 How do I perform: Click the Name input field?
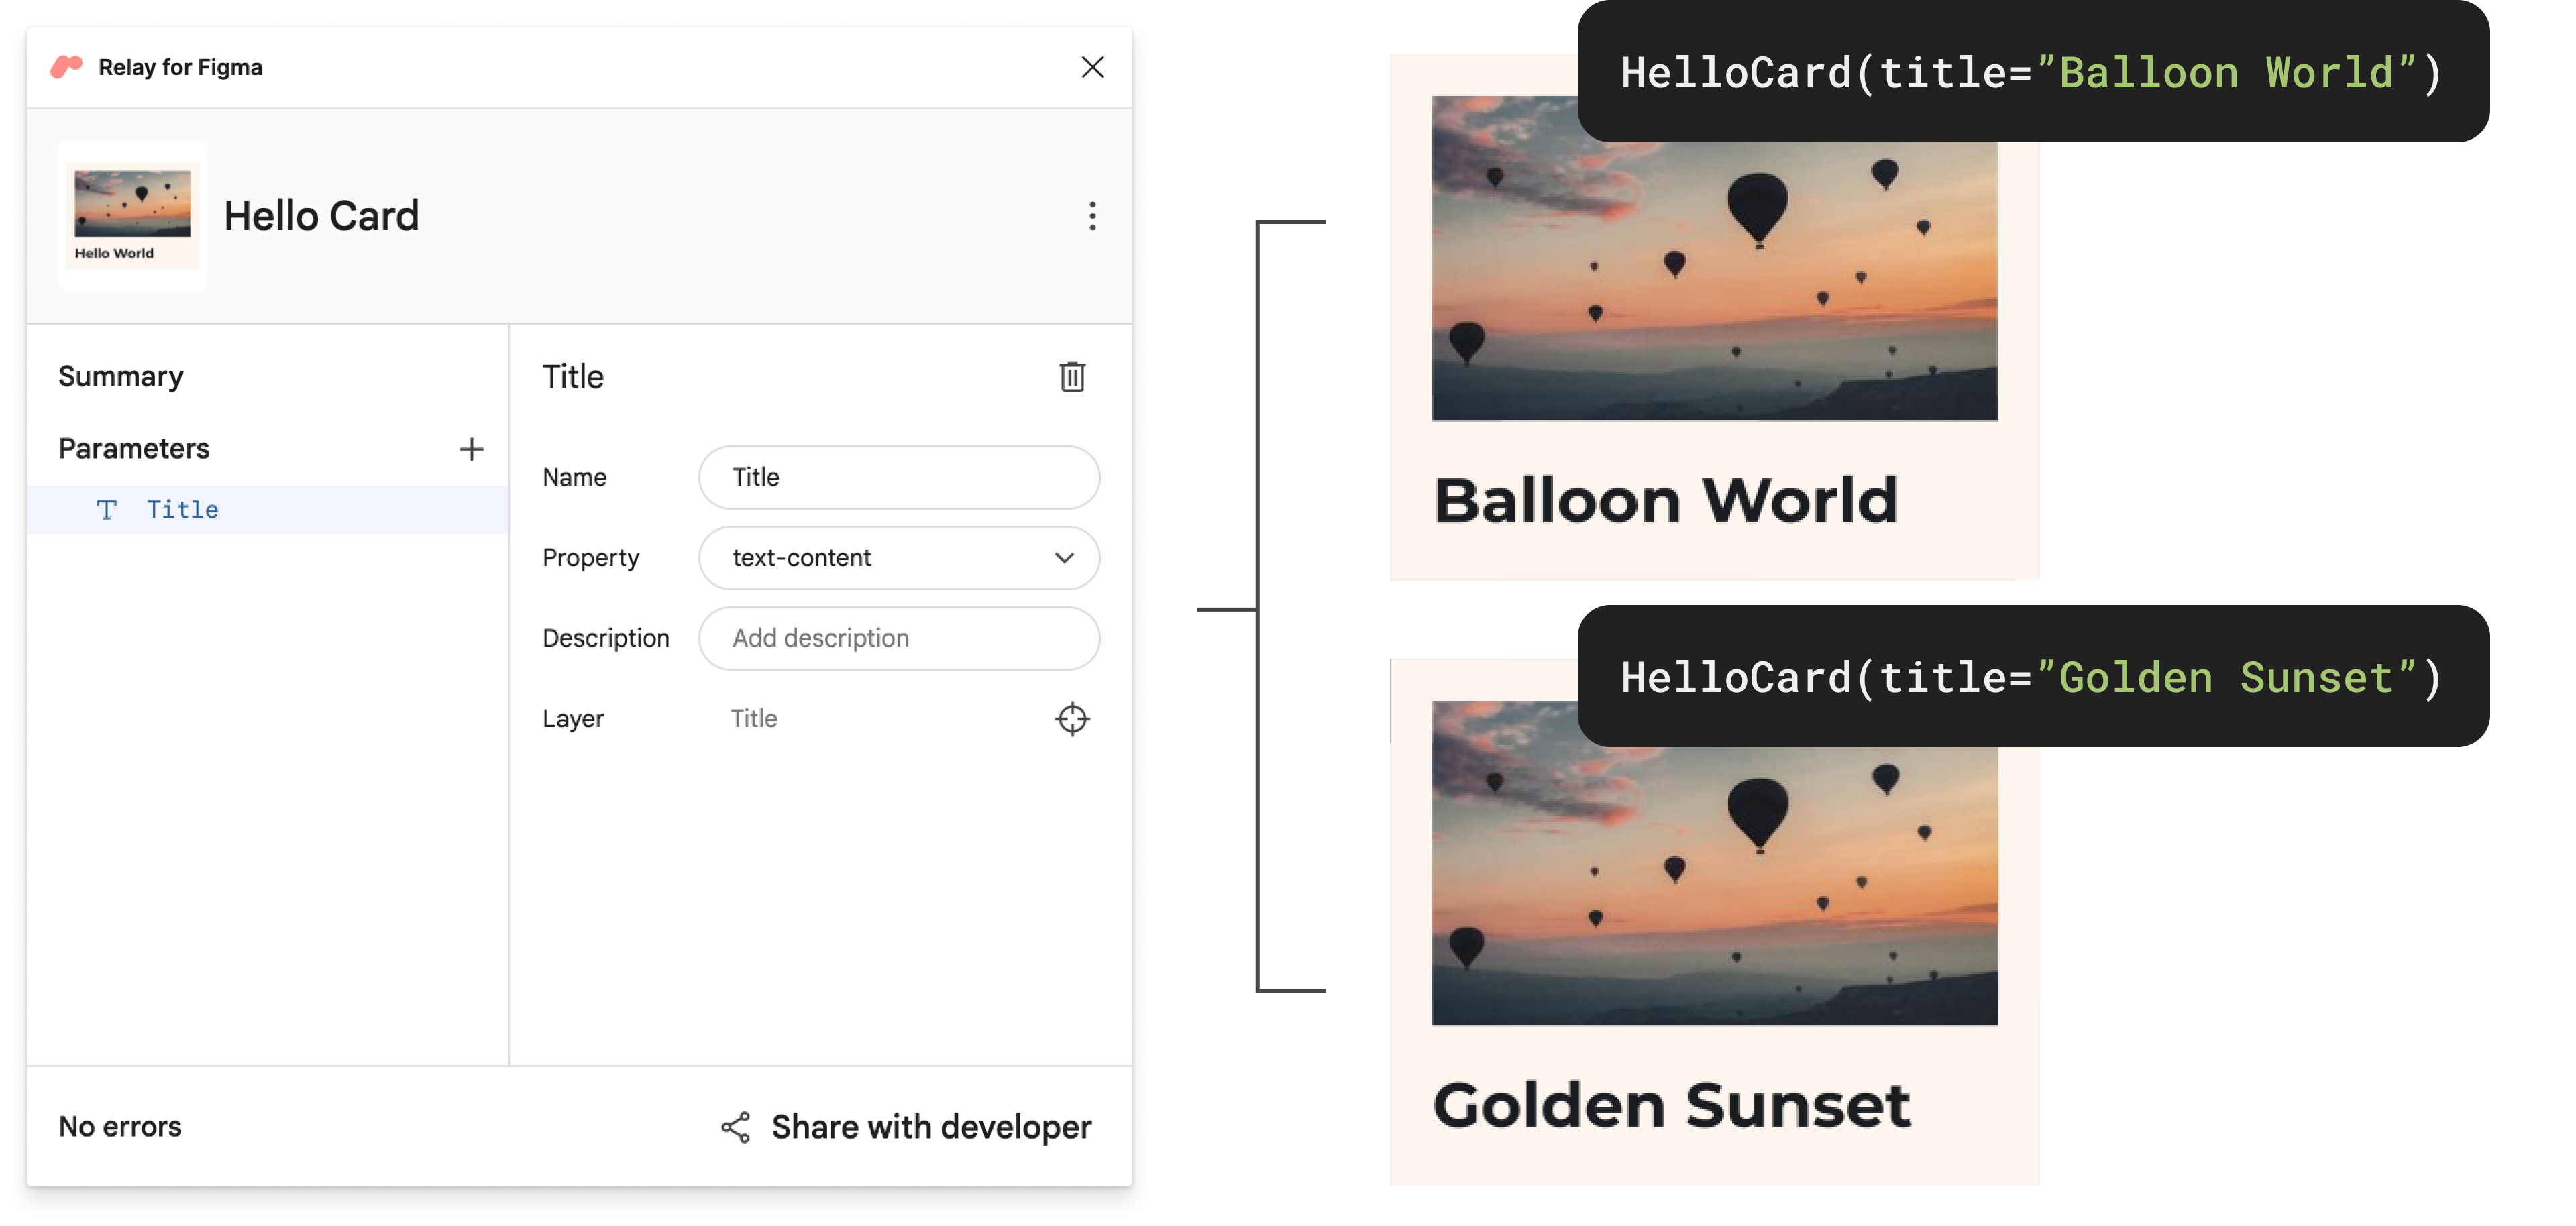(900, 477)
